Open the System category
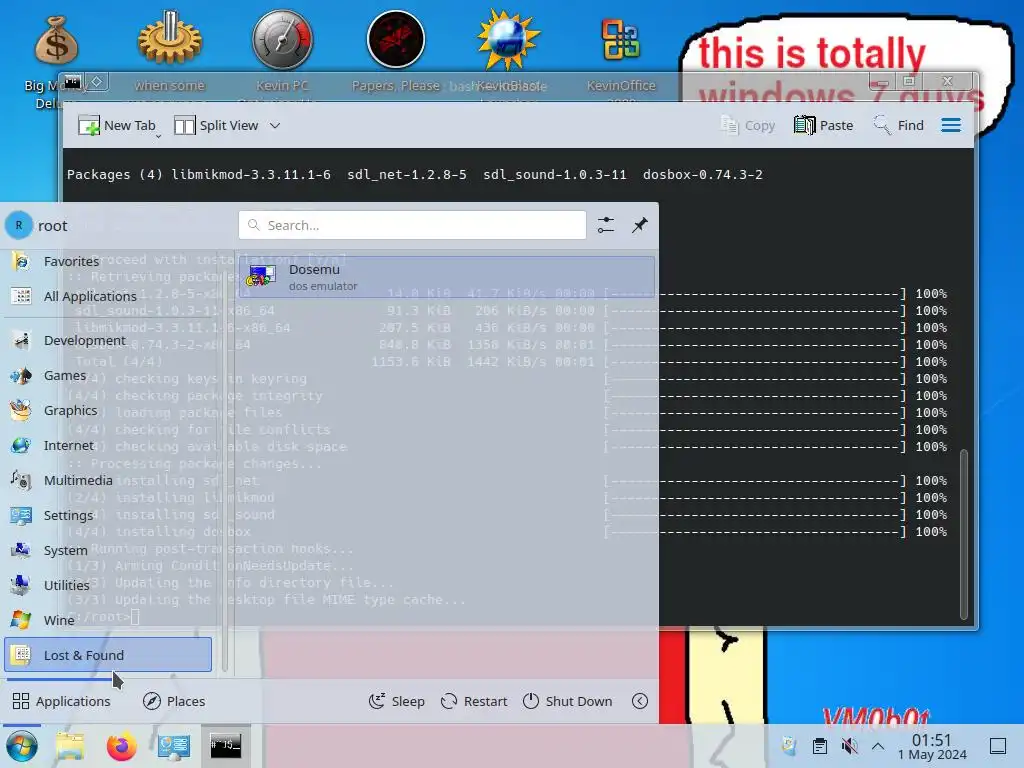 pyautogui.click(x=108, y=550)
